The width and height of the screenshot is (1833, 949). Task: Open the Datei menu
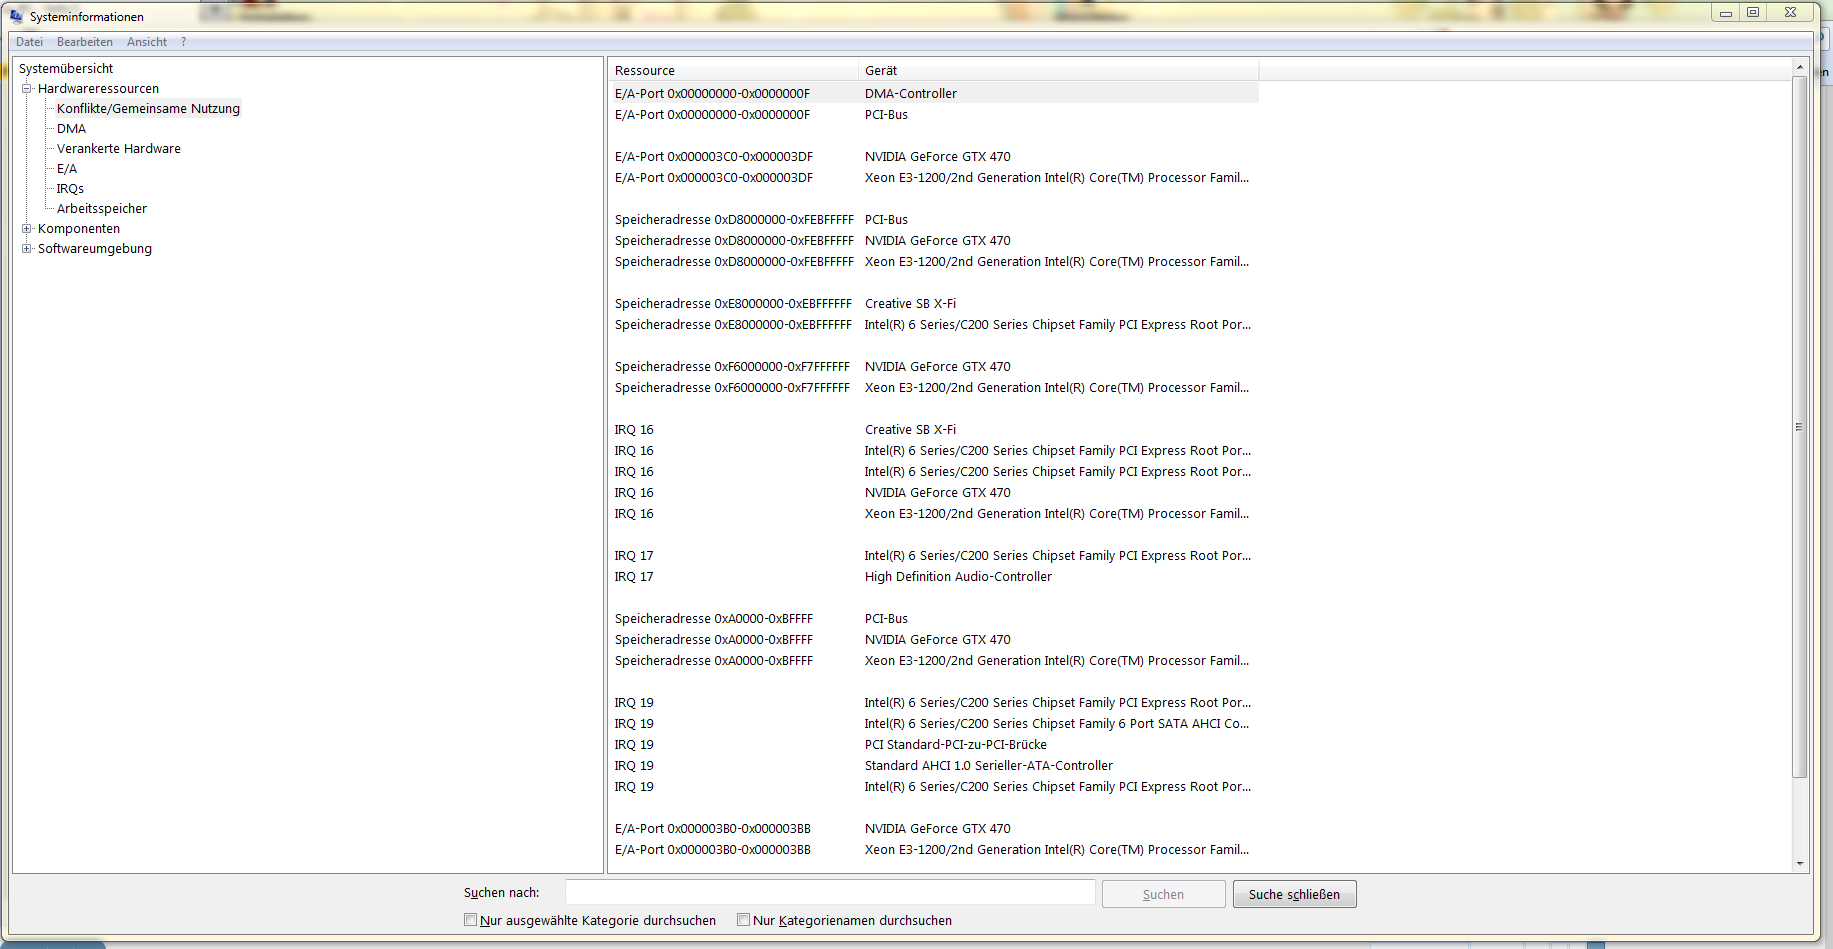(x=29, y=42)
